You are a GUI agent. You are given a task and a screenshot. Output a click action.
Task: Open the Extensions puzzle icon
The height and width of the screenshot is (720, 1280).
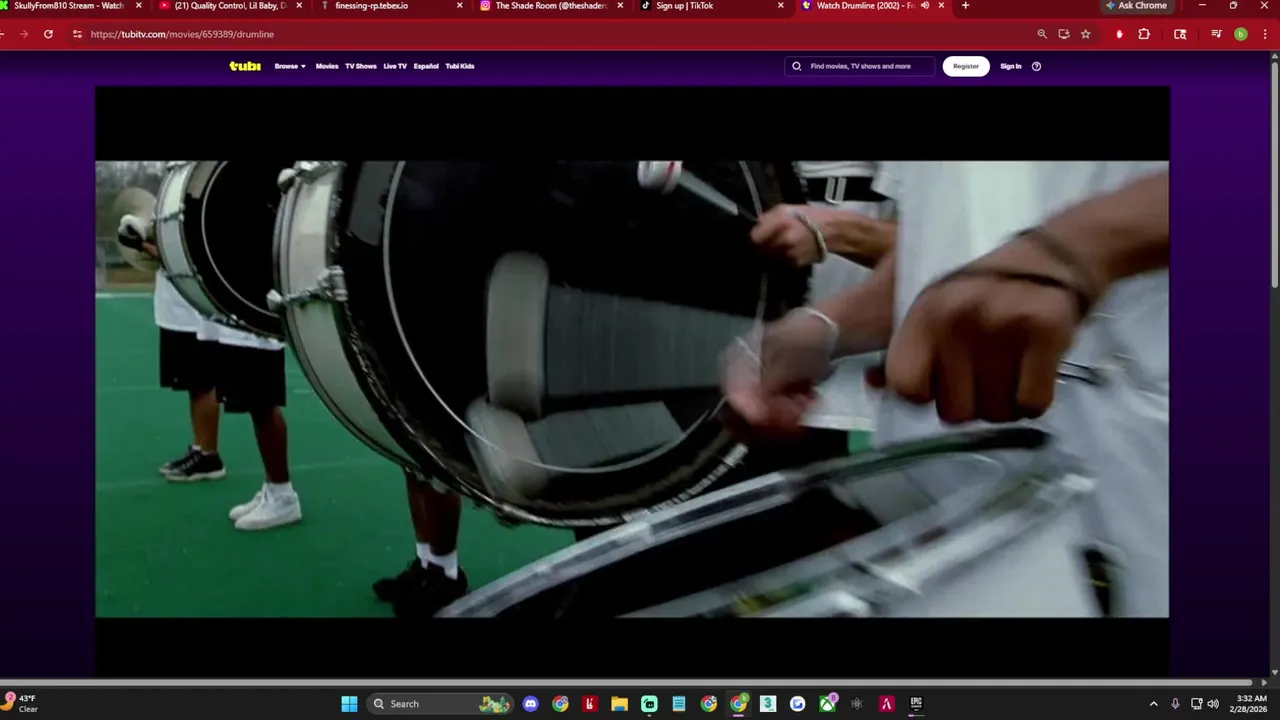(x=1144, y=34)
